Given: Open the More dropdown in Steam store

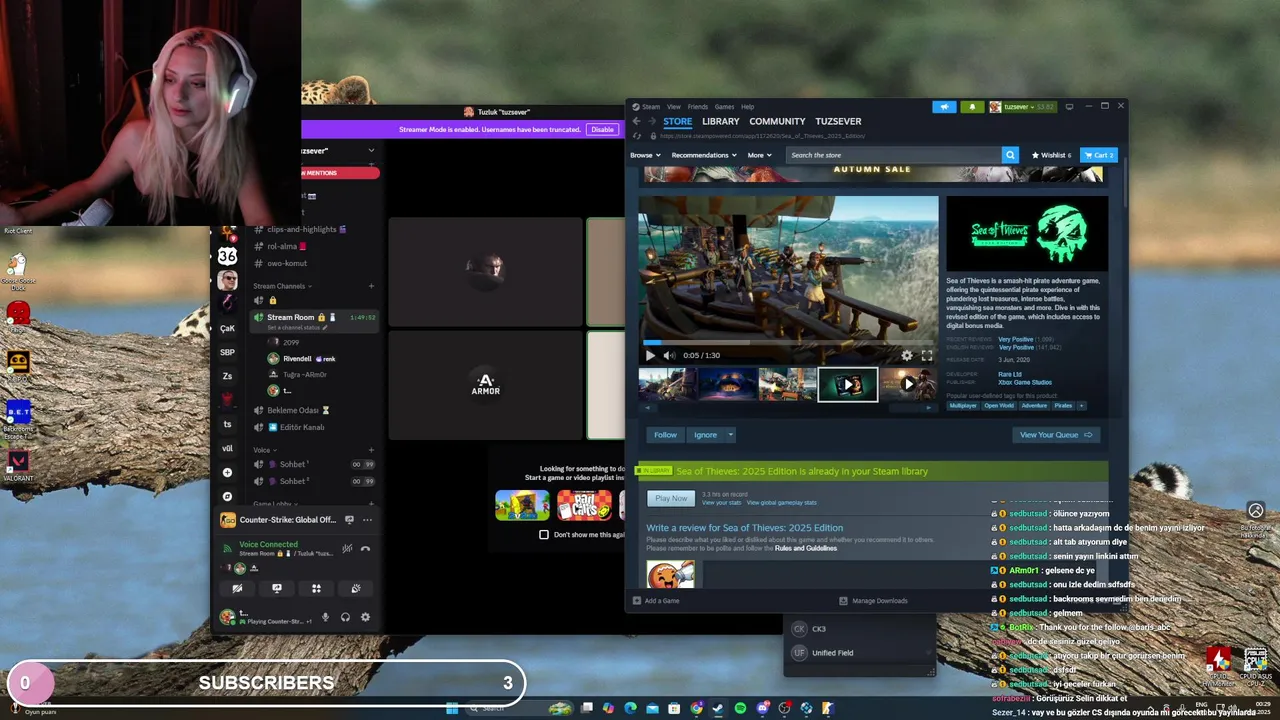Looking at the screenshot, I should pyautogui.click(x=759, y=155).
